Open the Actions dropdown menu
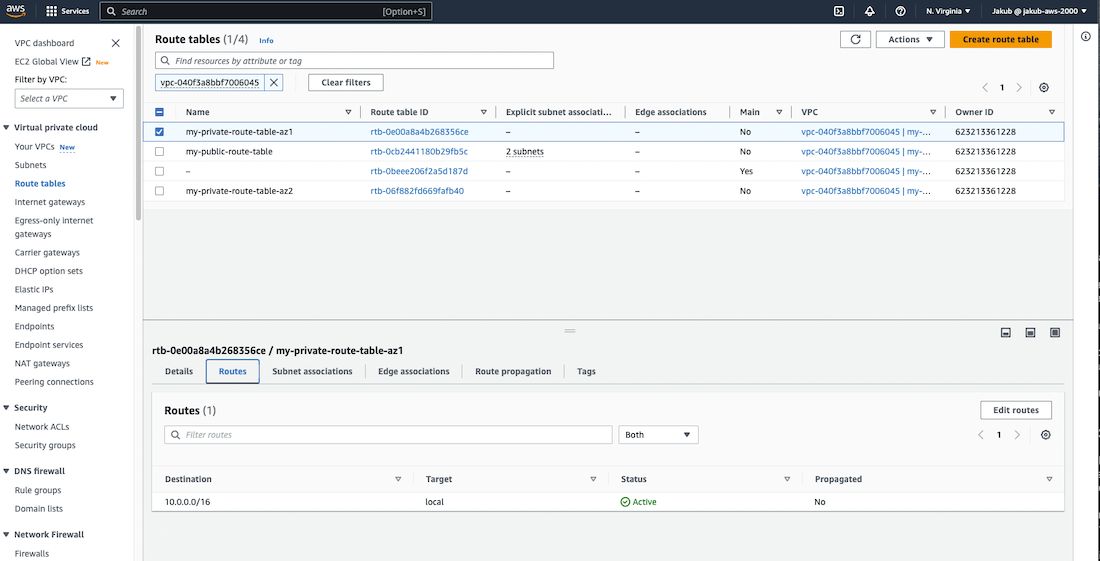This screenshot has height=561, width=1100. tap(909, 39)
